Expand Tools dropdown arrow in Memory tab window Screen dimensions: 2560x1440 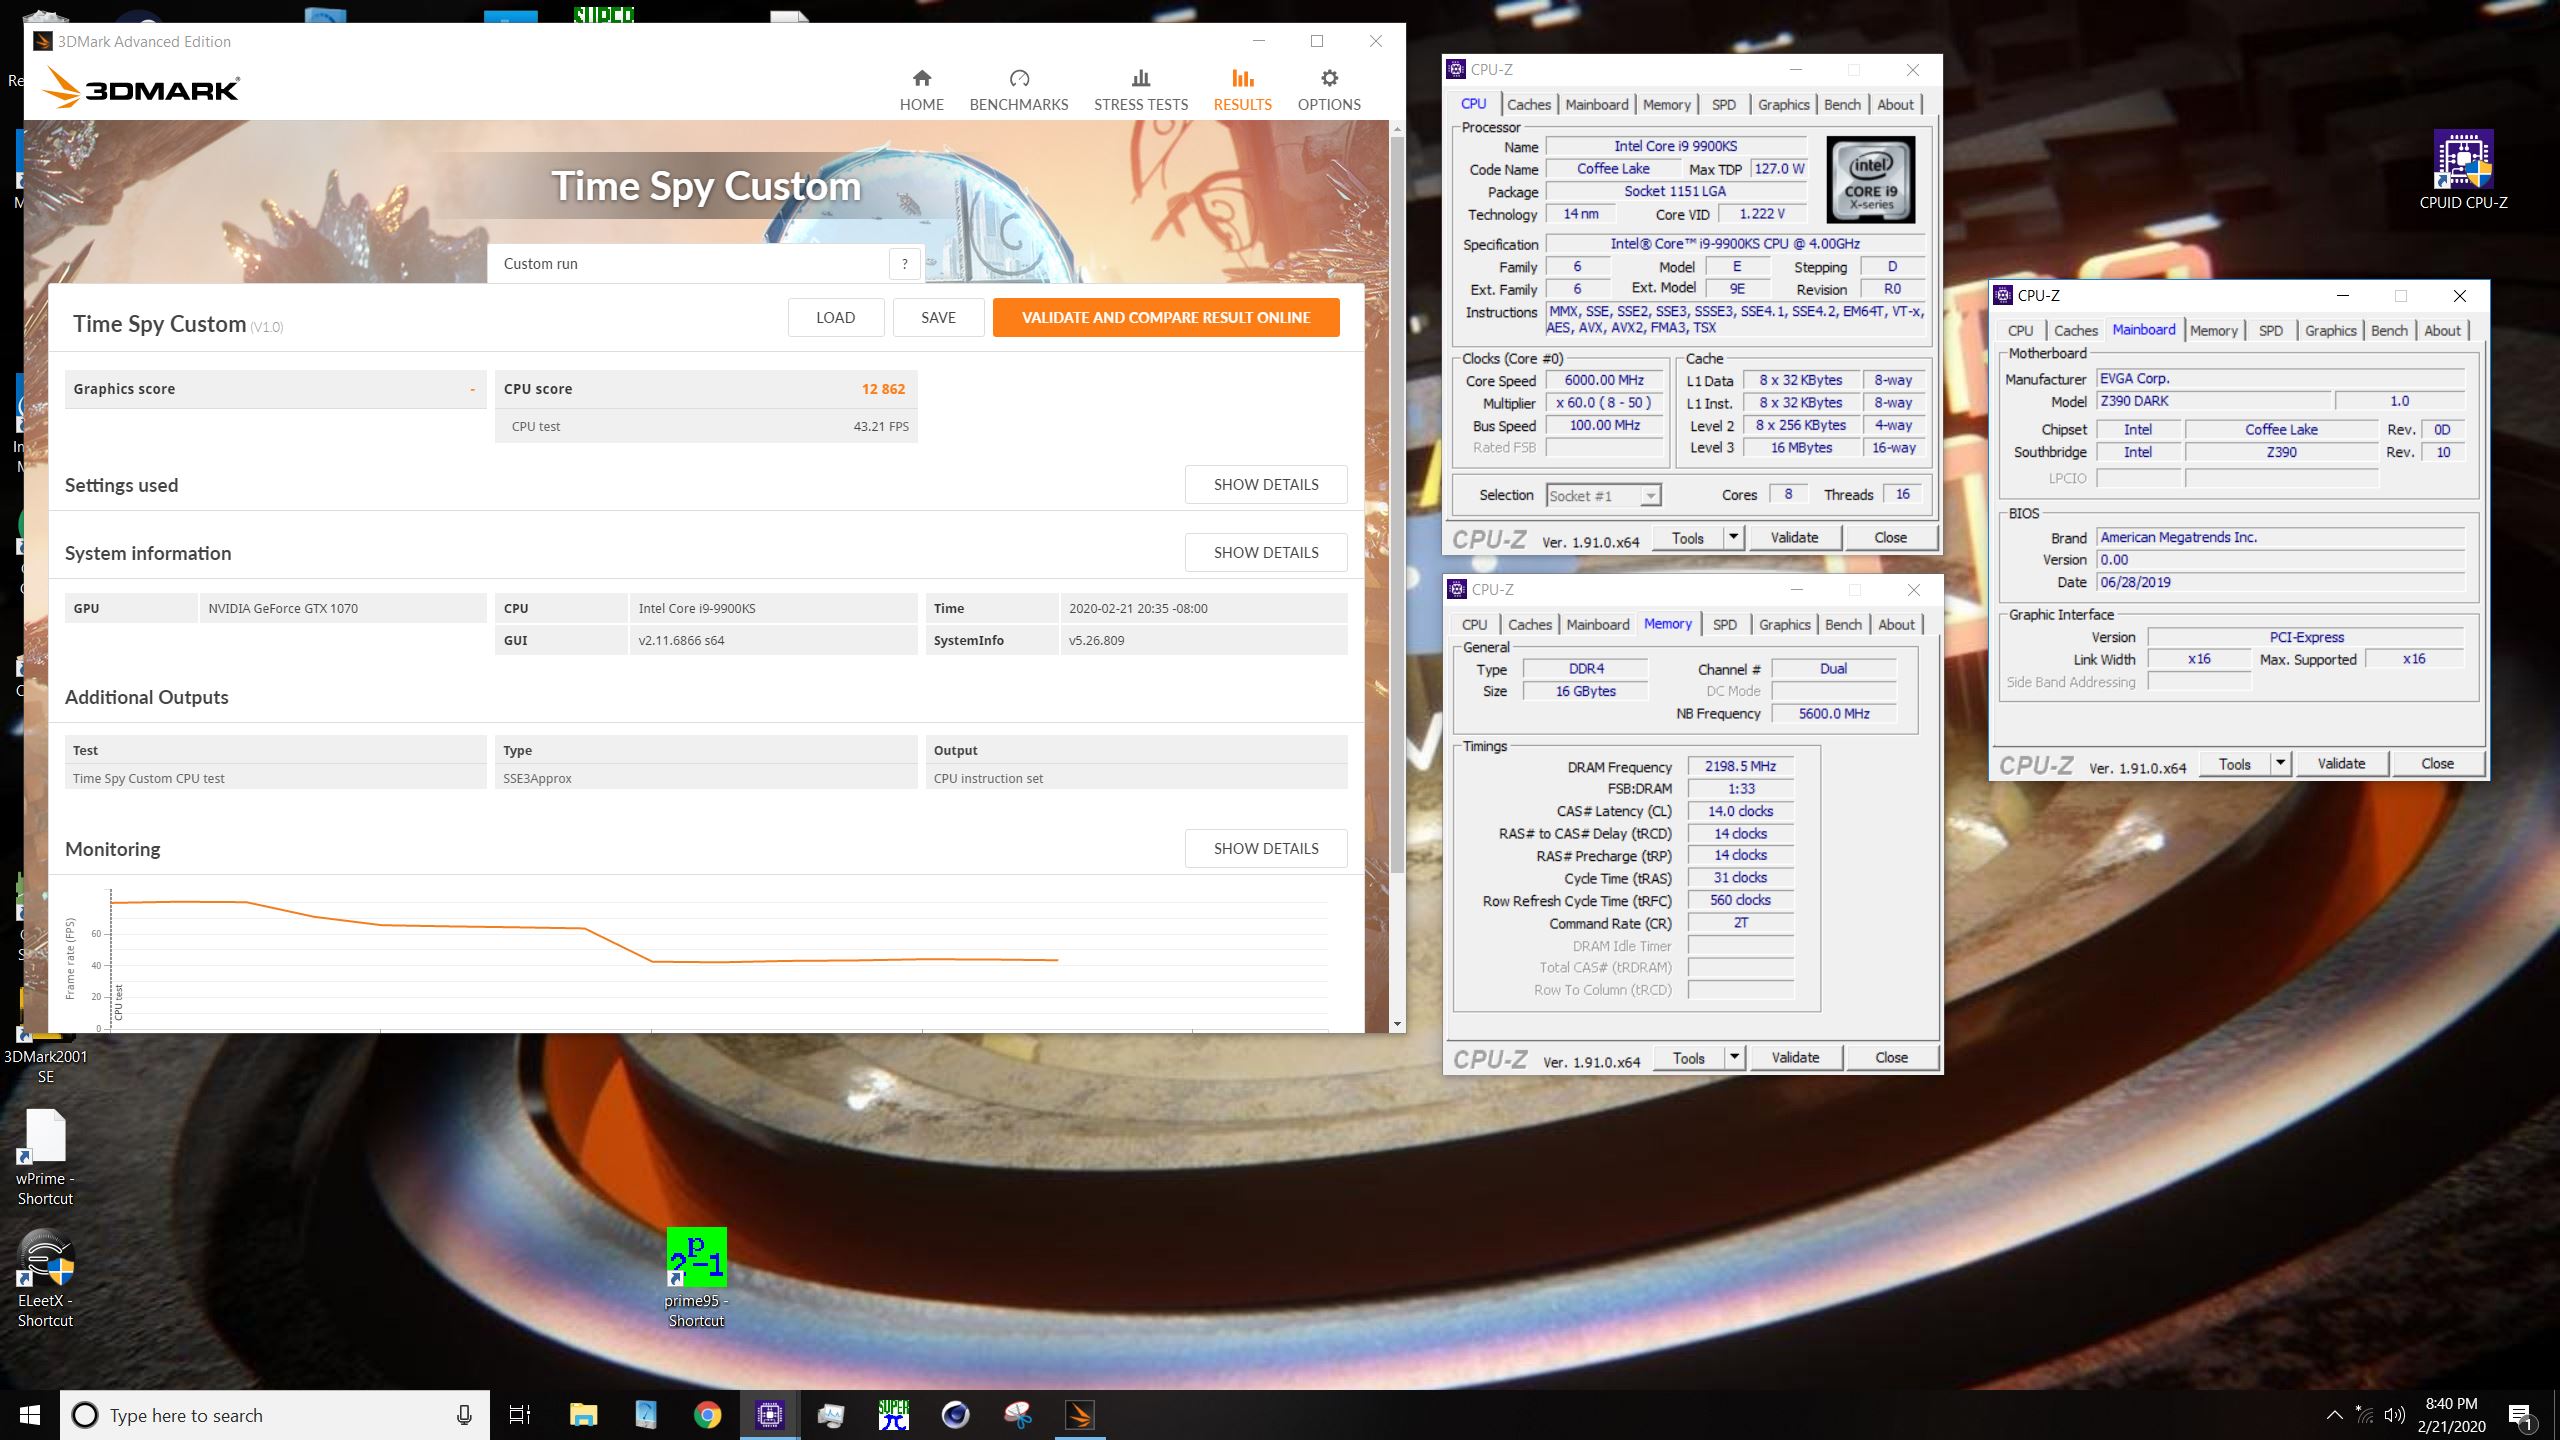pyautogui.click(x=1734, y=1058)
